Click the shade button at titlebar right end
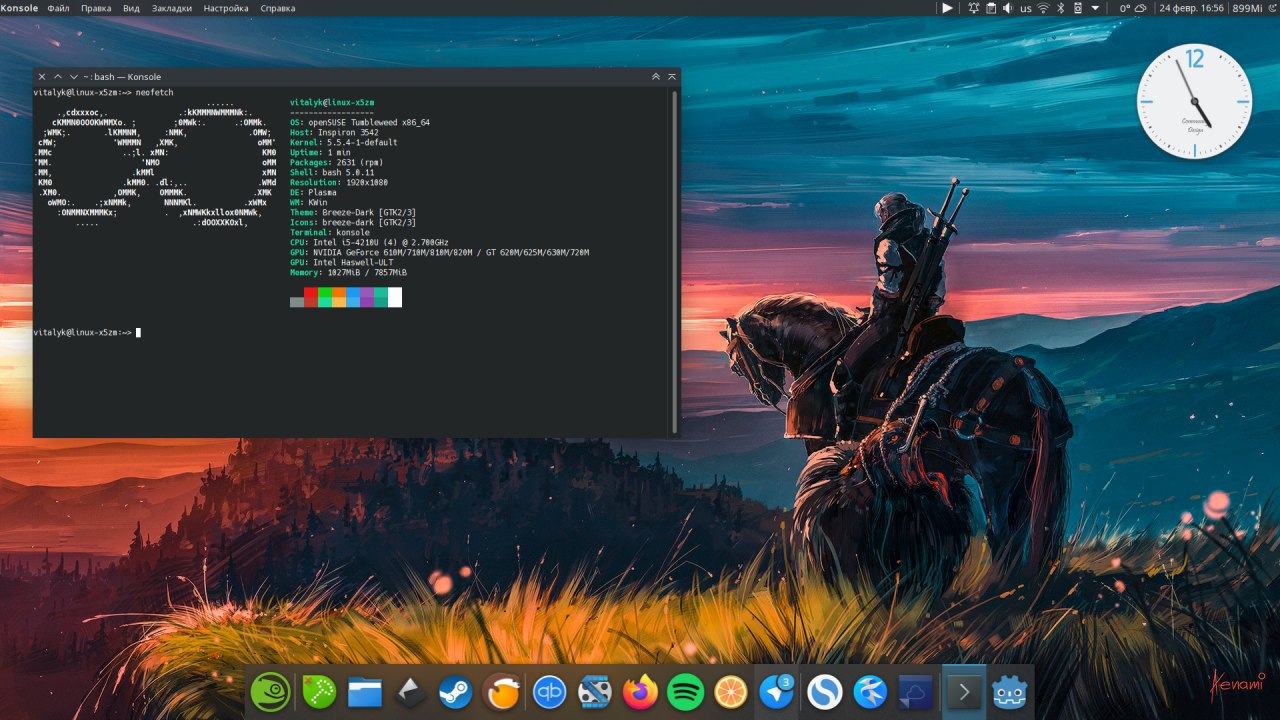The height and width of the screenshot is (720, 1280). [x=672, y=77]
